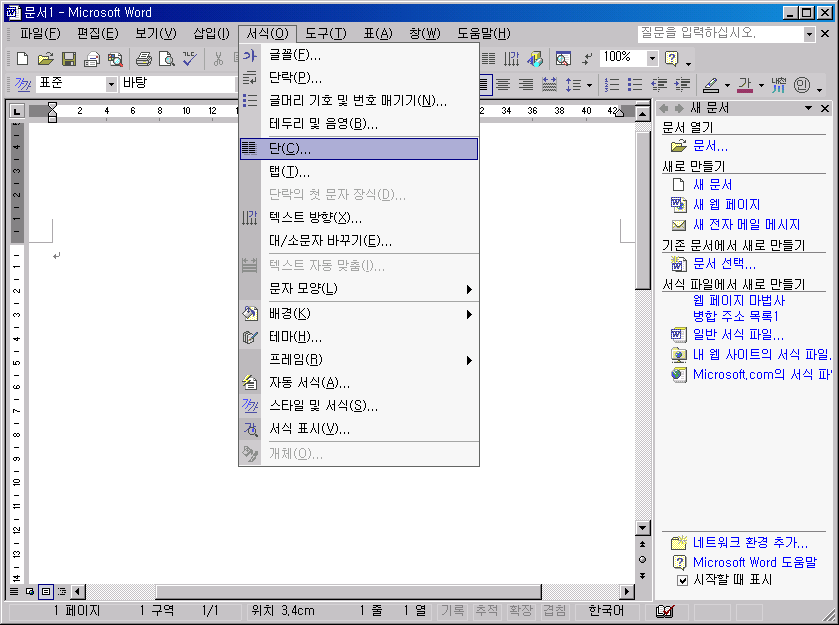Click the '일반 서식 파일...' link
The height and width of the screenshot is (625, 839).
(x=738, y=335)
